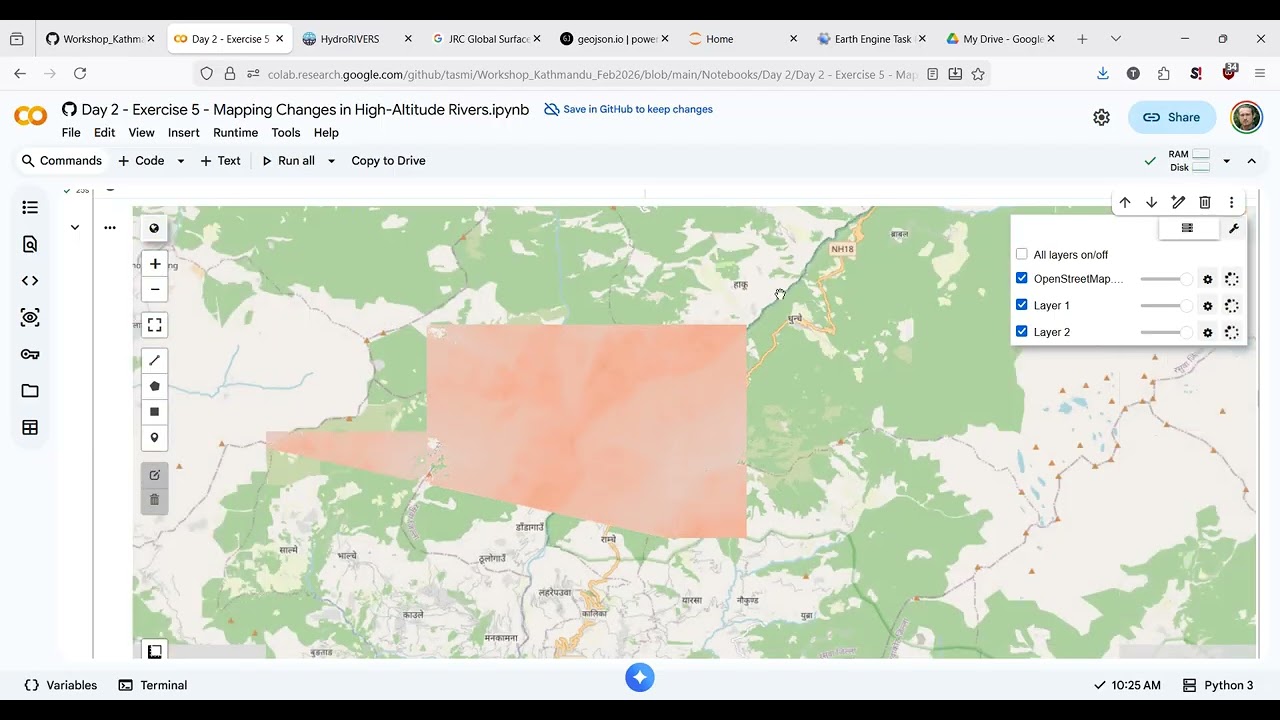
Task: Open the Terminal panel
Action: pyautogui.click(x=153, y=686)
